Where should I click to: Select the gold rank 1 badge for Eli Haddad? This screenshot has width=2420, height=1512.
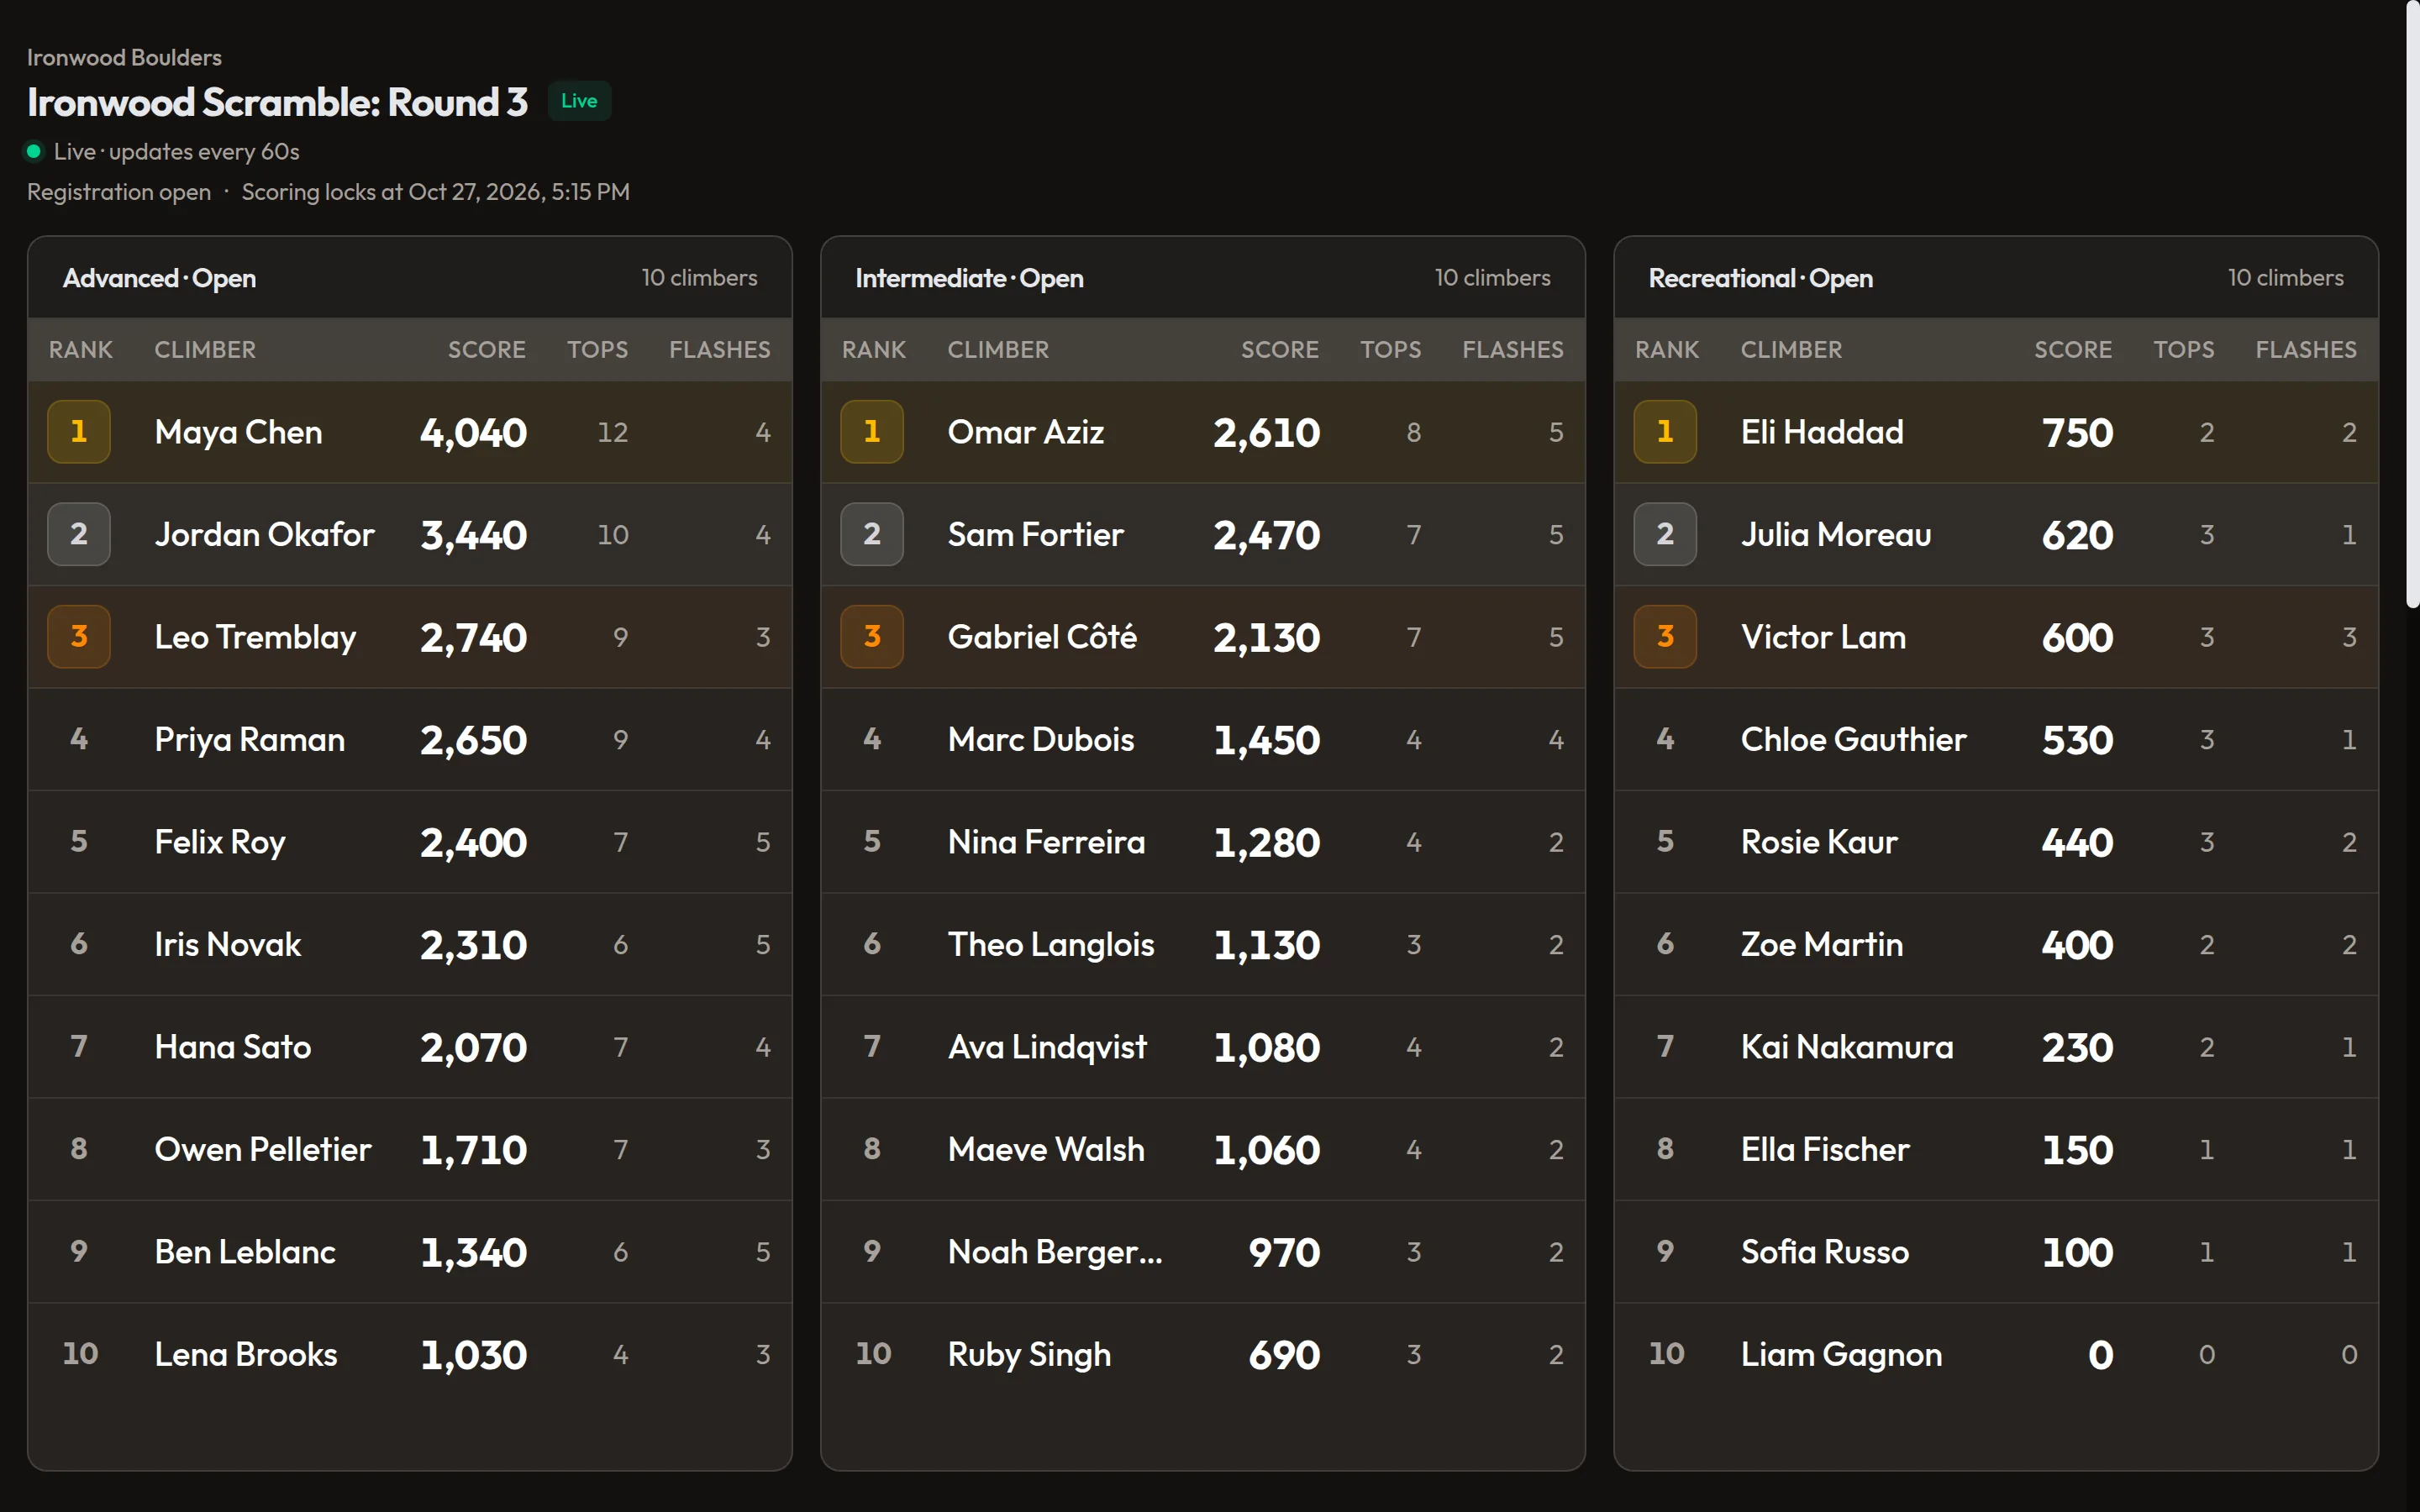coord(1665,432)
